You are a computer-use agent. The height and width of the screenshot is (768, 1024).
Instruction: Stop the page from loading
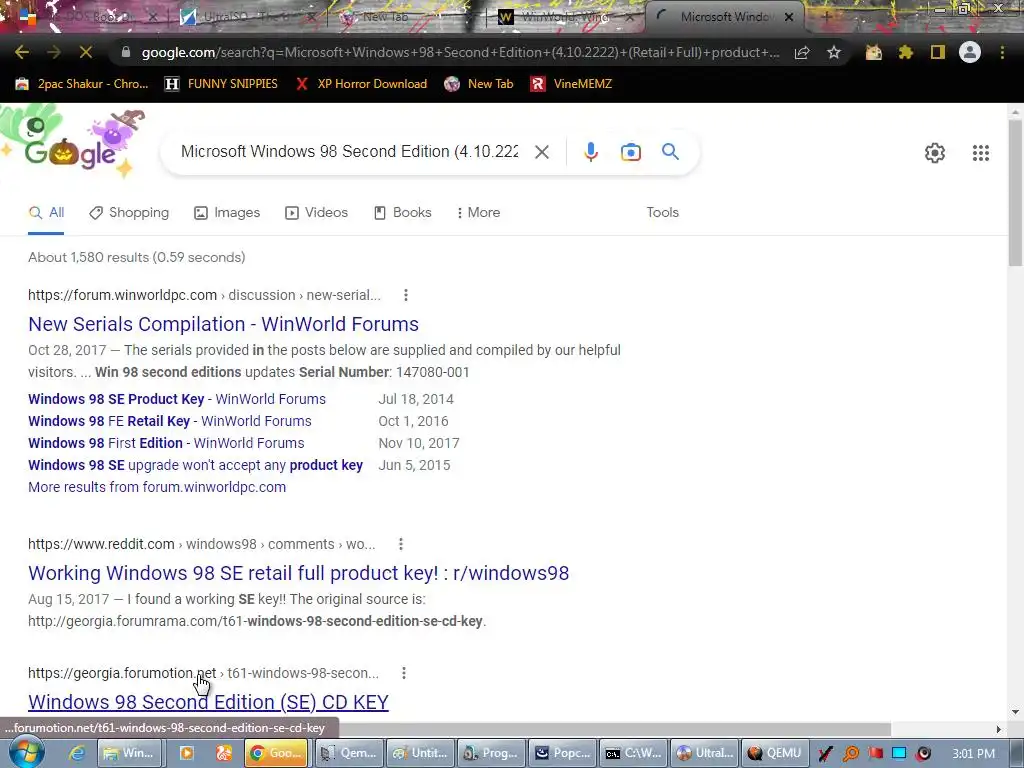pos(86,52)
